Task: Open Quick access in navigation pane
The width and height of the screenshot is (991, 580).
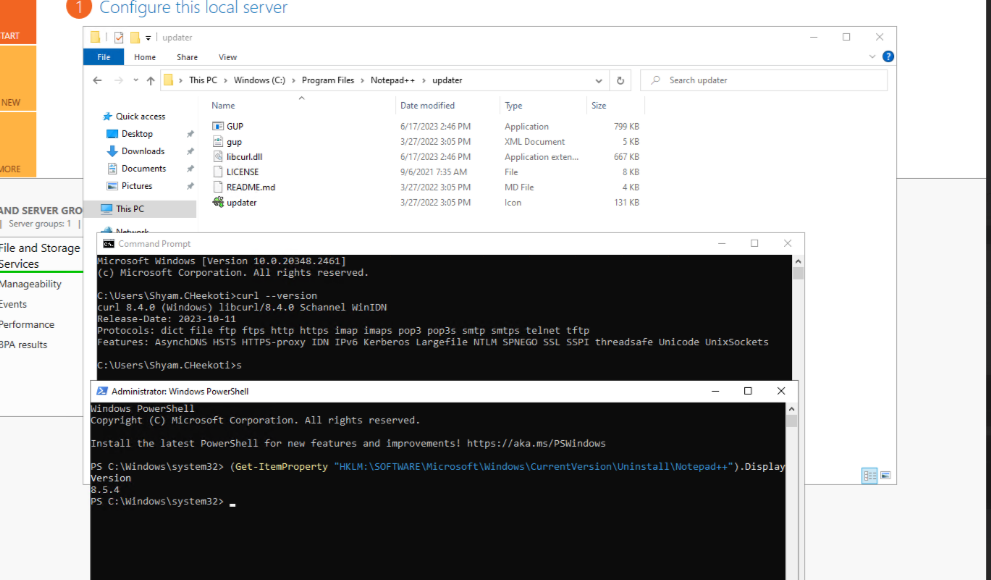Action: click(140, 116)
